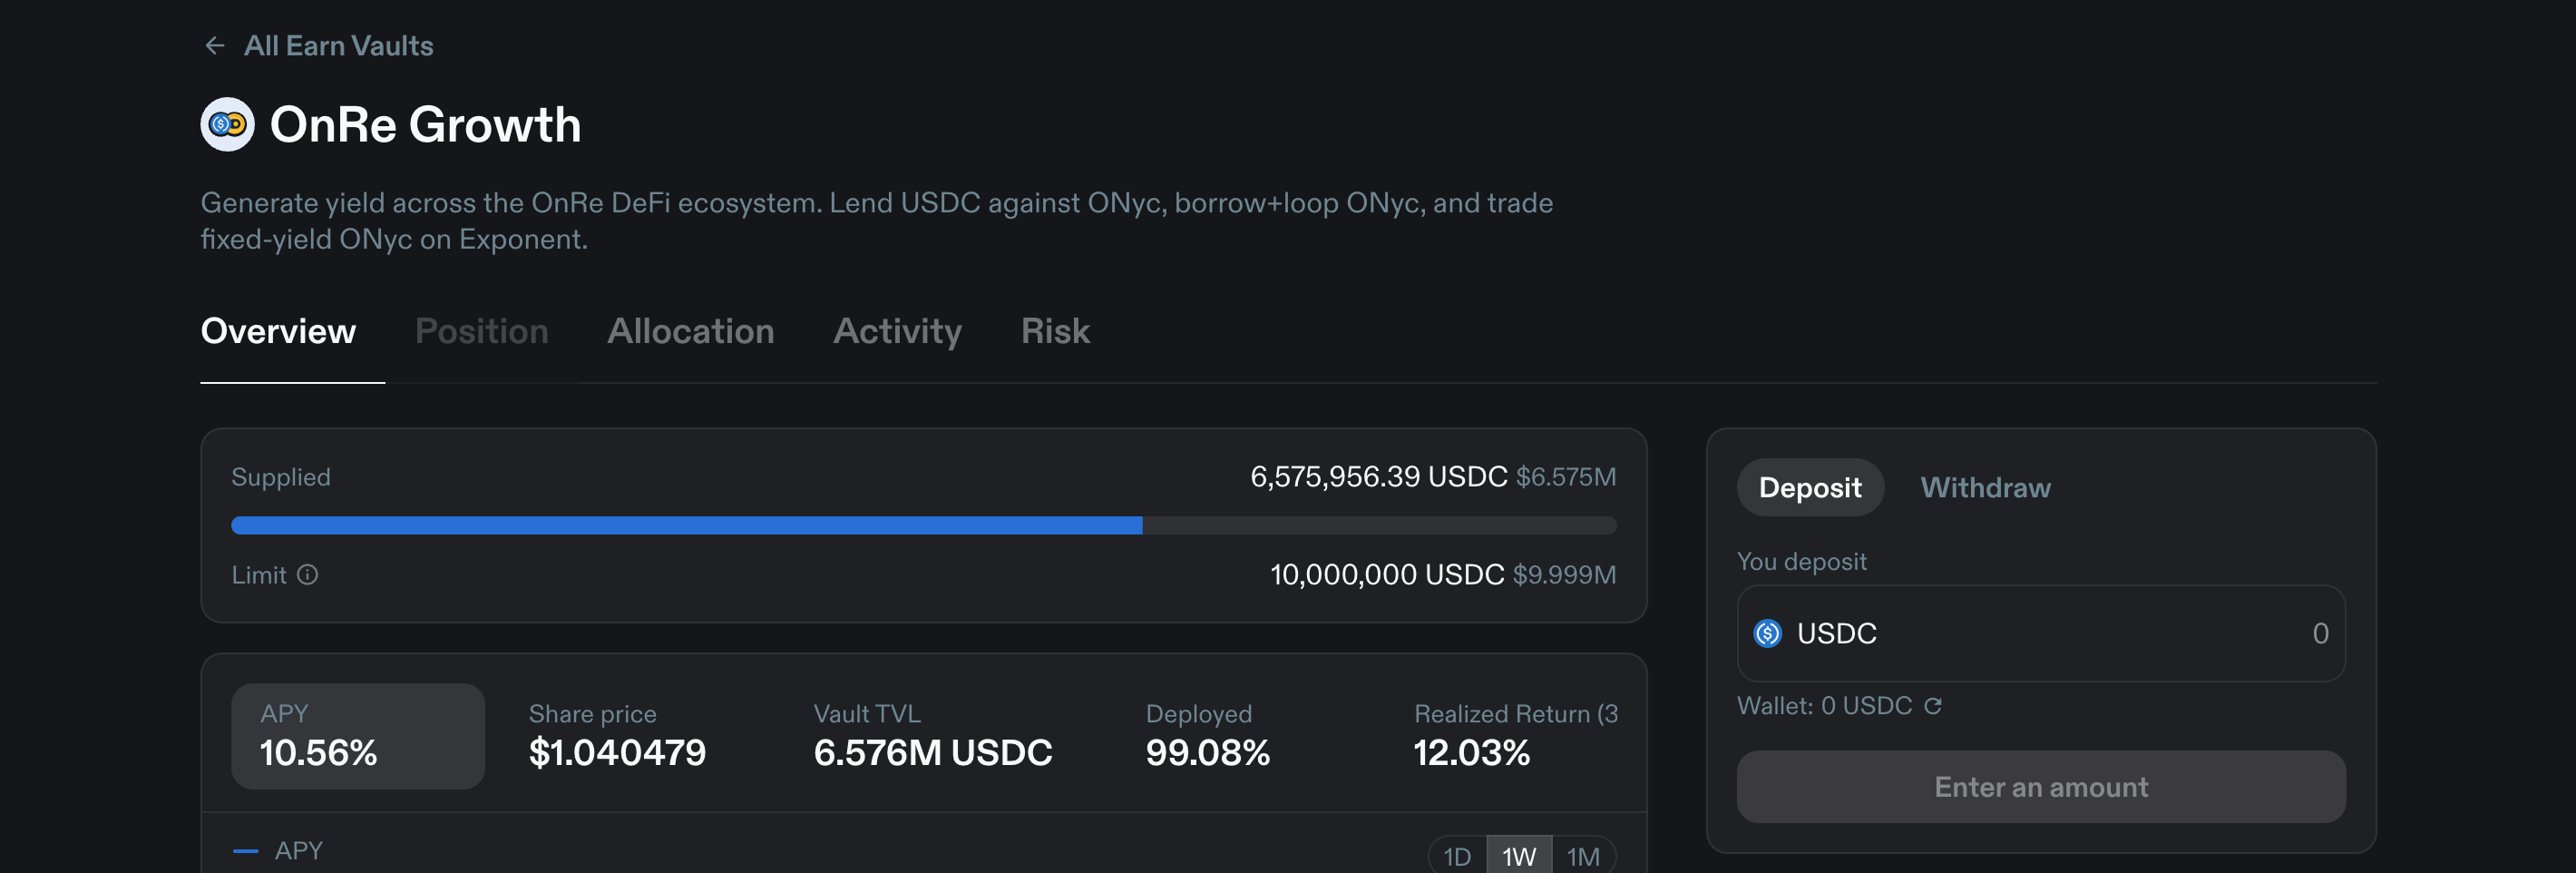Focus the USDC deposit amount field
Viewport: 2576px width, 873px height.
[x=2041, y=634]
